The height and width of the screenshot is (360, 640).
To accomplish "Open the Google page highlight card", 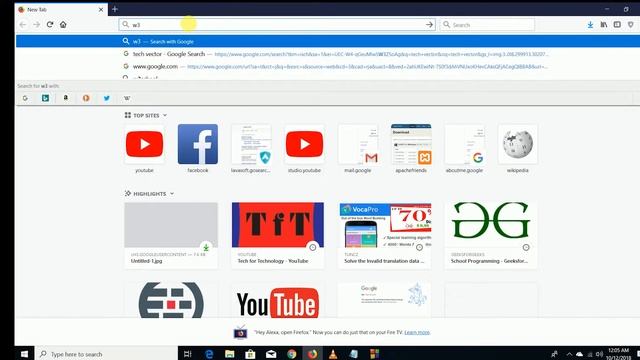I will click(385, 300).
